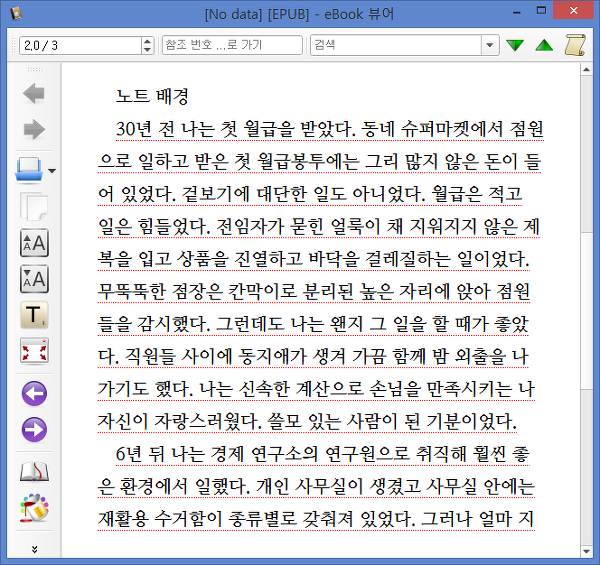Find previous with the green up arrow
600x565 pixels.
[544, 45]
